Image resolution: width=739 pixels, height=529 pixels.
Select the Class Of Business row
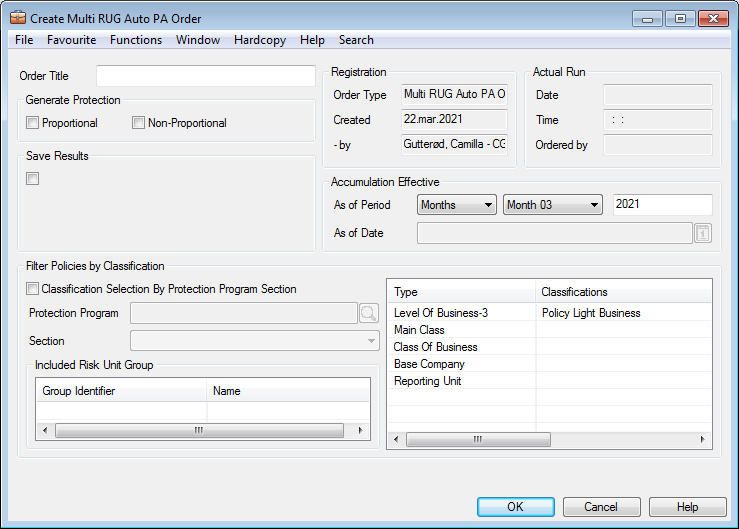550,347
